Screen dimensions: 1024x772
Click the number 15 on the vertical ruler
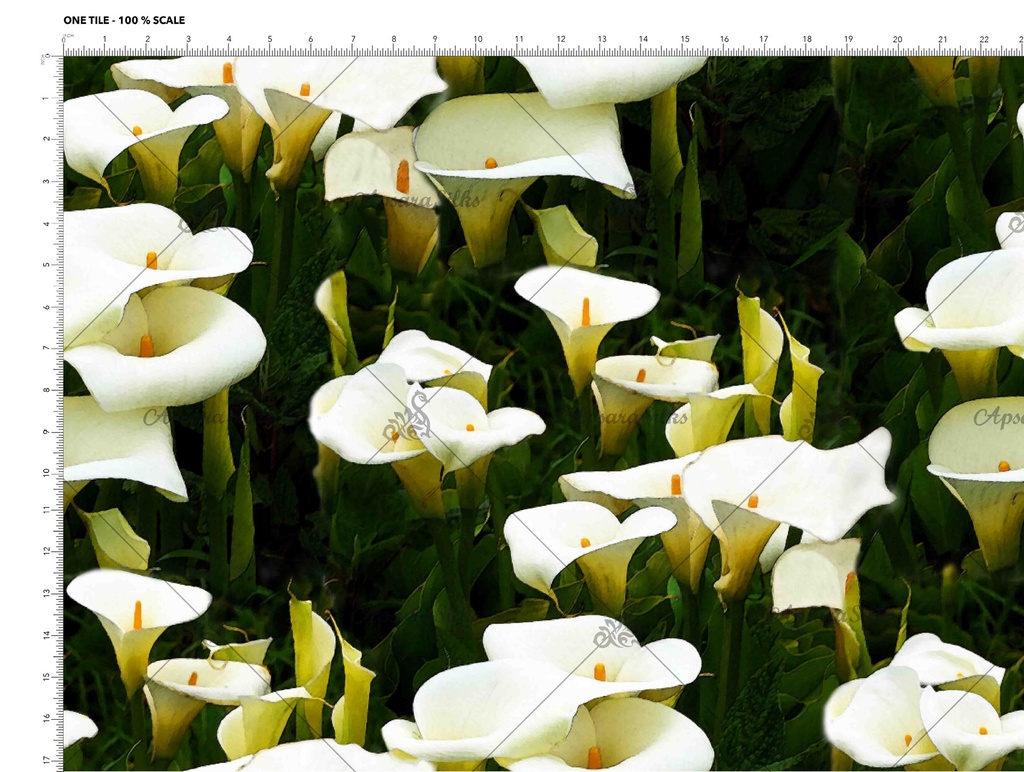46,677
